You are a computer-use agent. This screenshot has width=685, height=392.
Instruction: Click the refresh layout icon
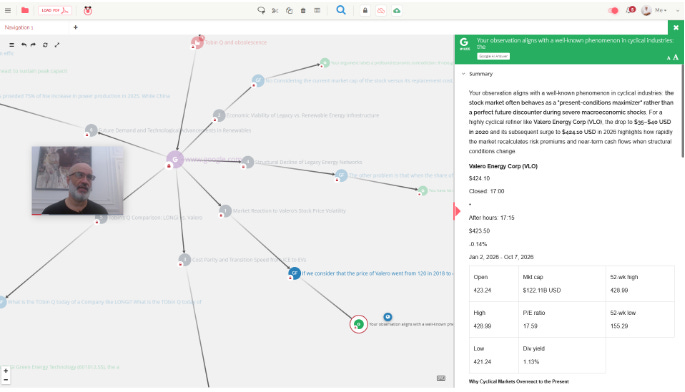click(x=45, y=45)
